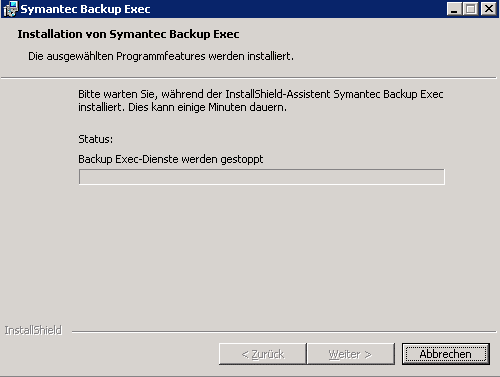Click the 'Dies kann einige Minuten dauern' sentence
The height and width of the screenshot is (377, 500).
pos(207,107)
